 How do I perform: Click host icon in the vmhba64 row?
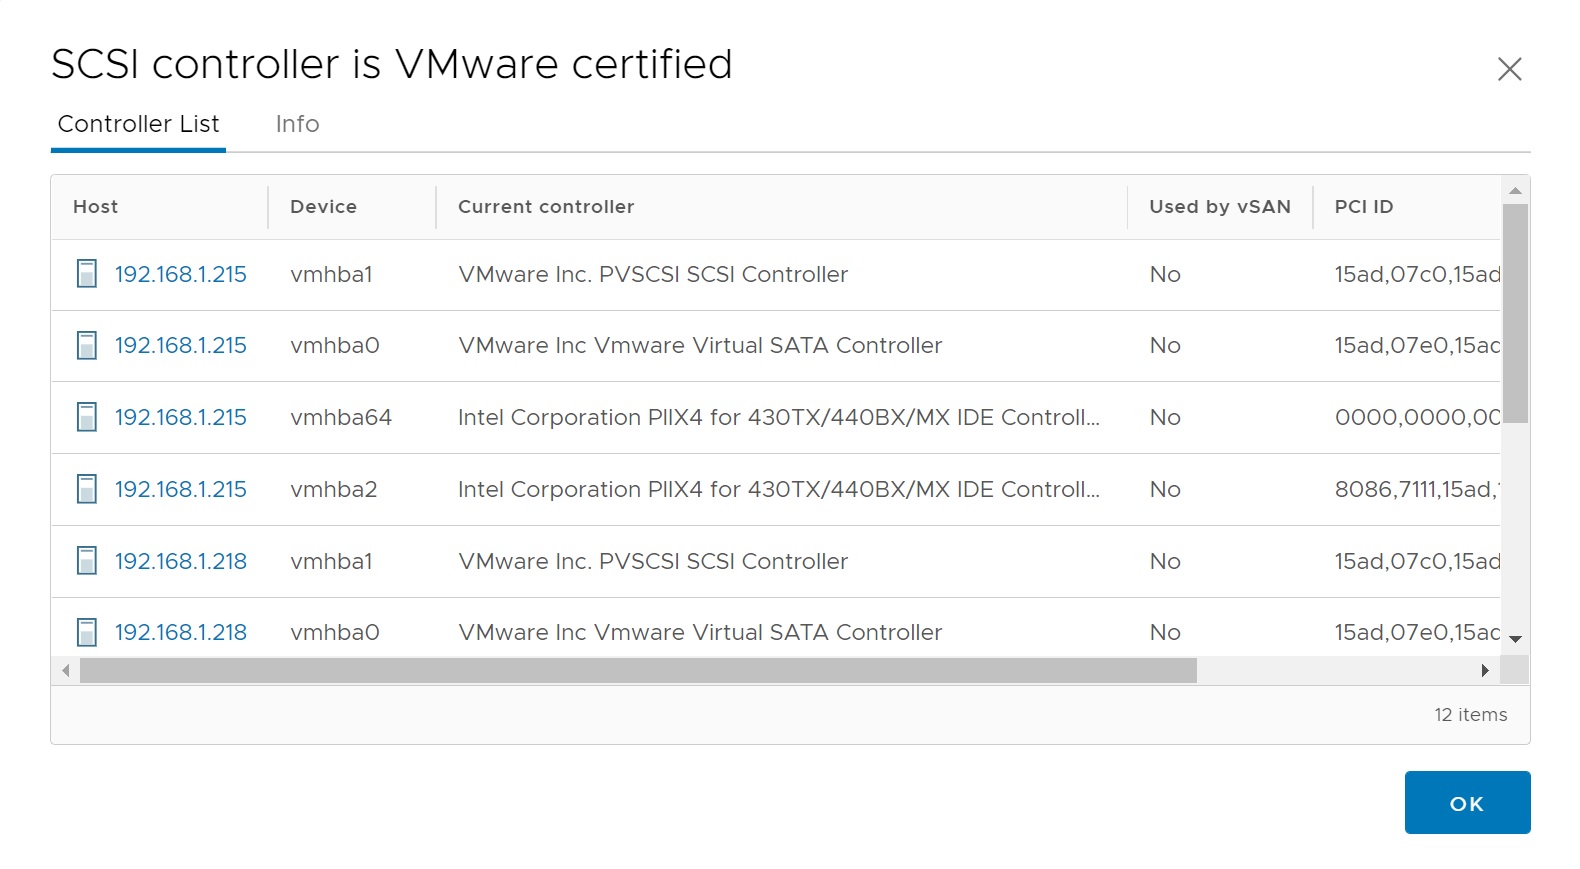pos(87,417)
